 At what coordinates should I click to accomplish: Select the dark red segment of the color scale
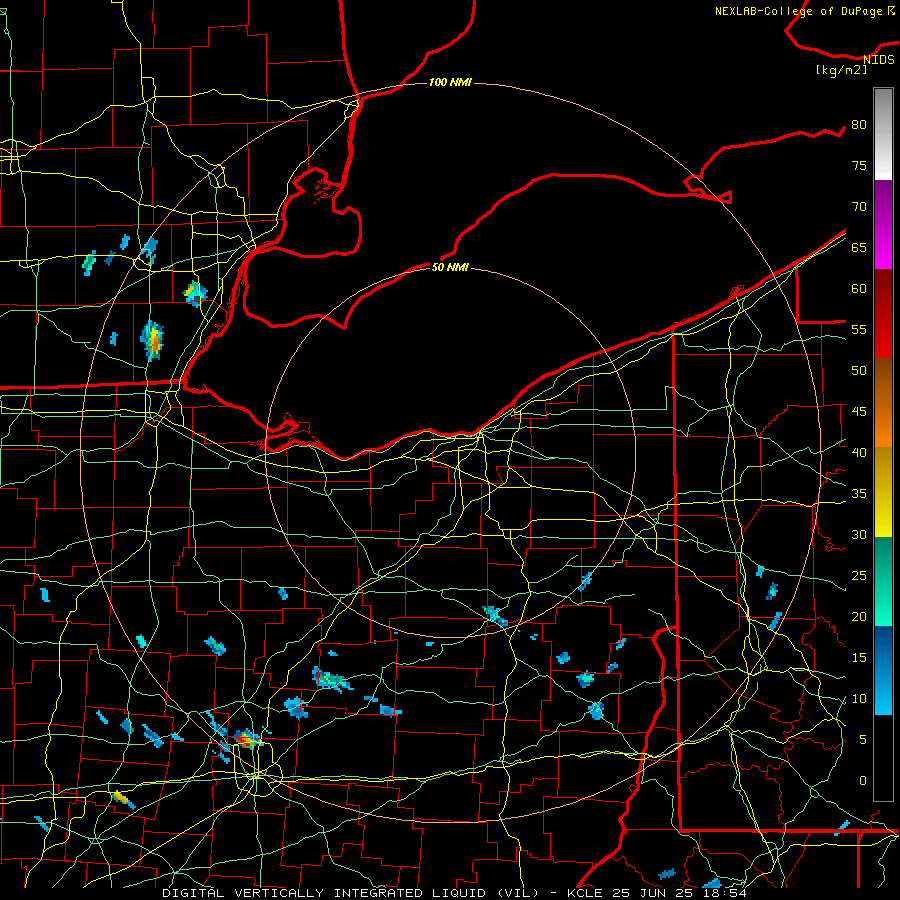coord(883,313)
